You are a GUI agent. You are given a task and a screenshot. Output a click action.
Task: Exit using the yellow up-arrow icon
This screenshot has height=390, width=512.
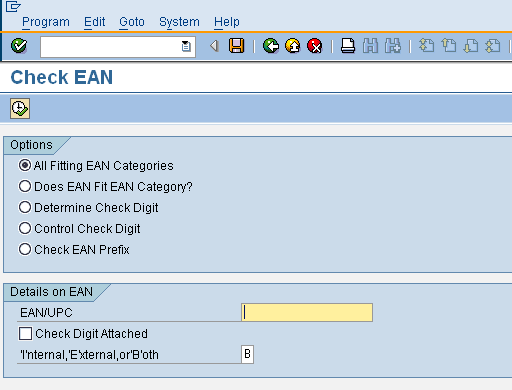293,46
